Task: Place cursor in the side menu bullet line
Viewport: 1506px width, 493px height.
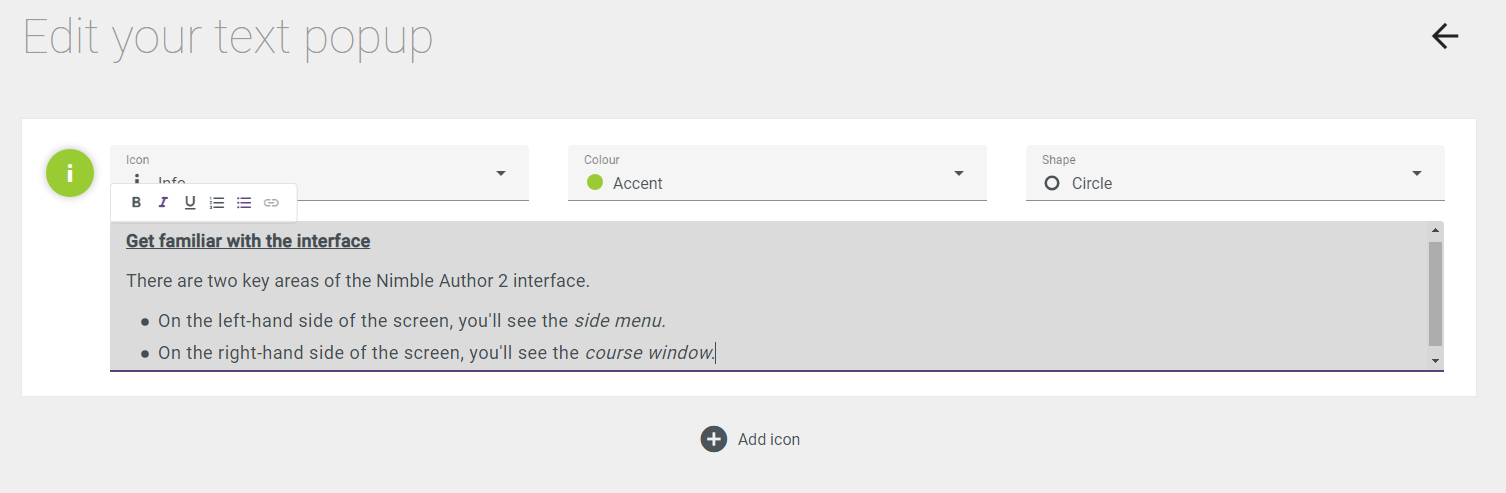Action: coord(412,321)
